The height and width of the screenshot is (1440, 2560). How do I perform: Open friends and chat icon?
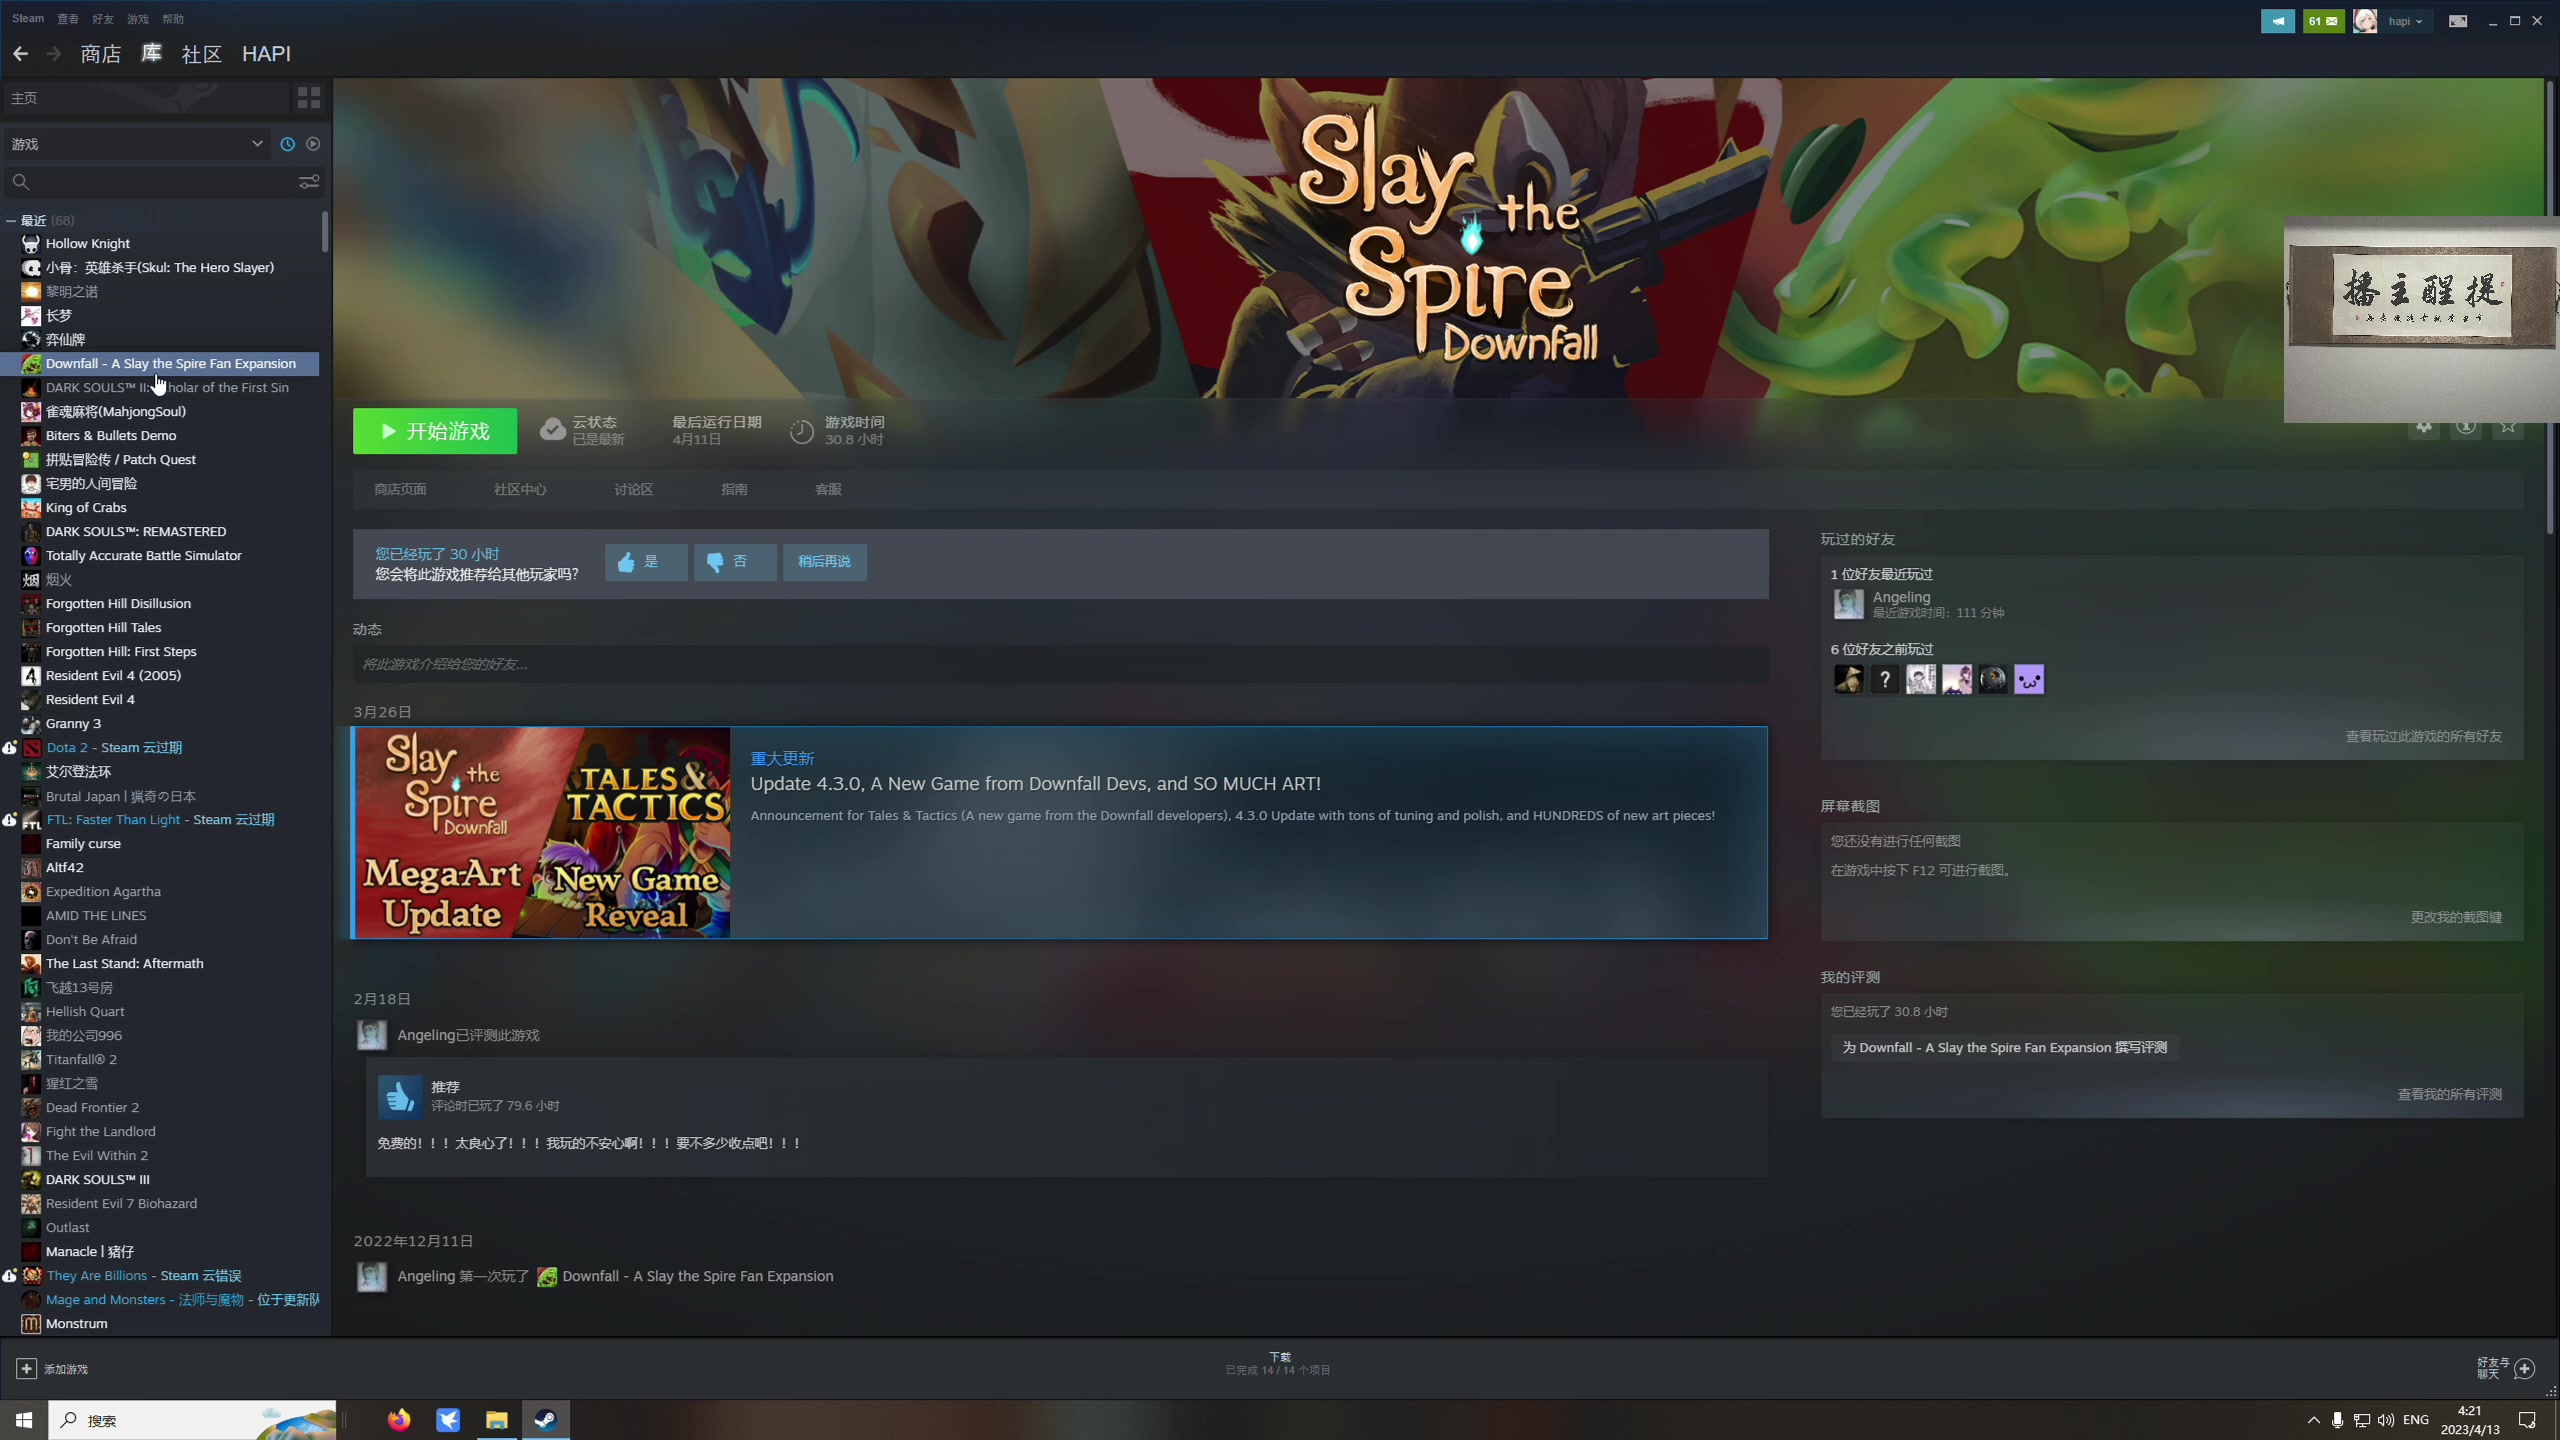coord(2524,1368)
